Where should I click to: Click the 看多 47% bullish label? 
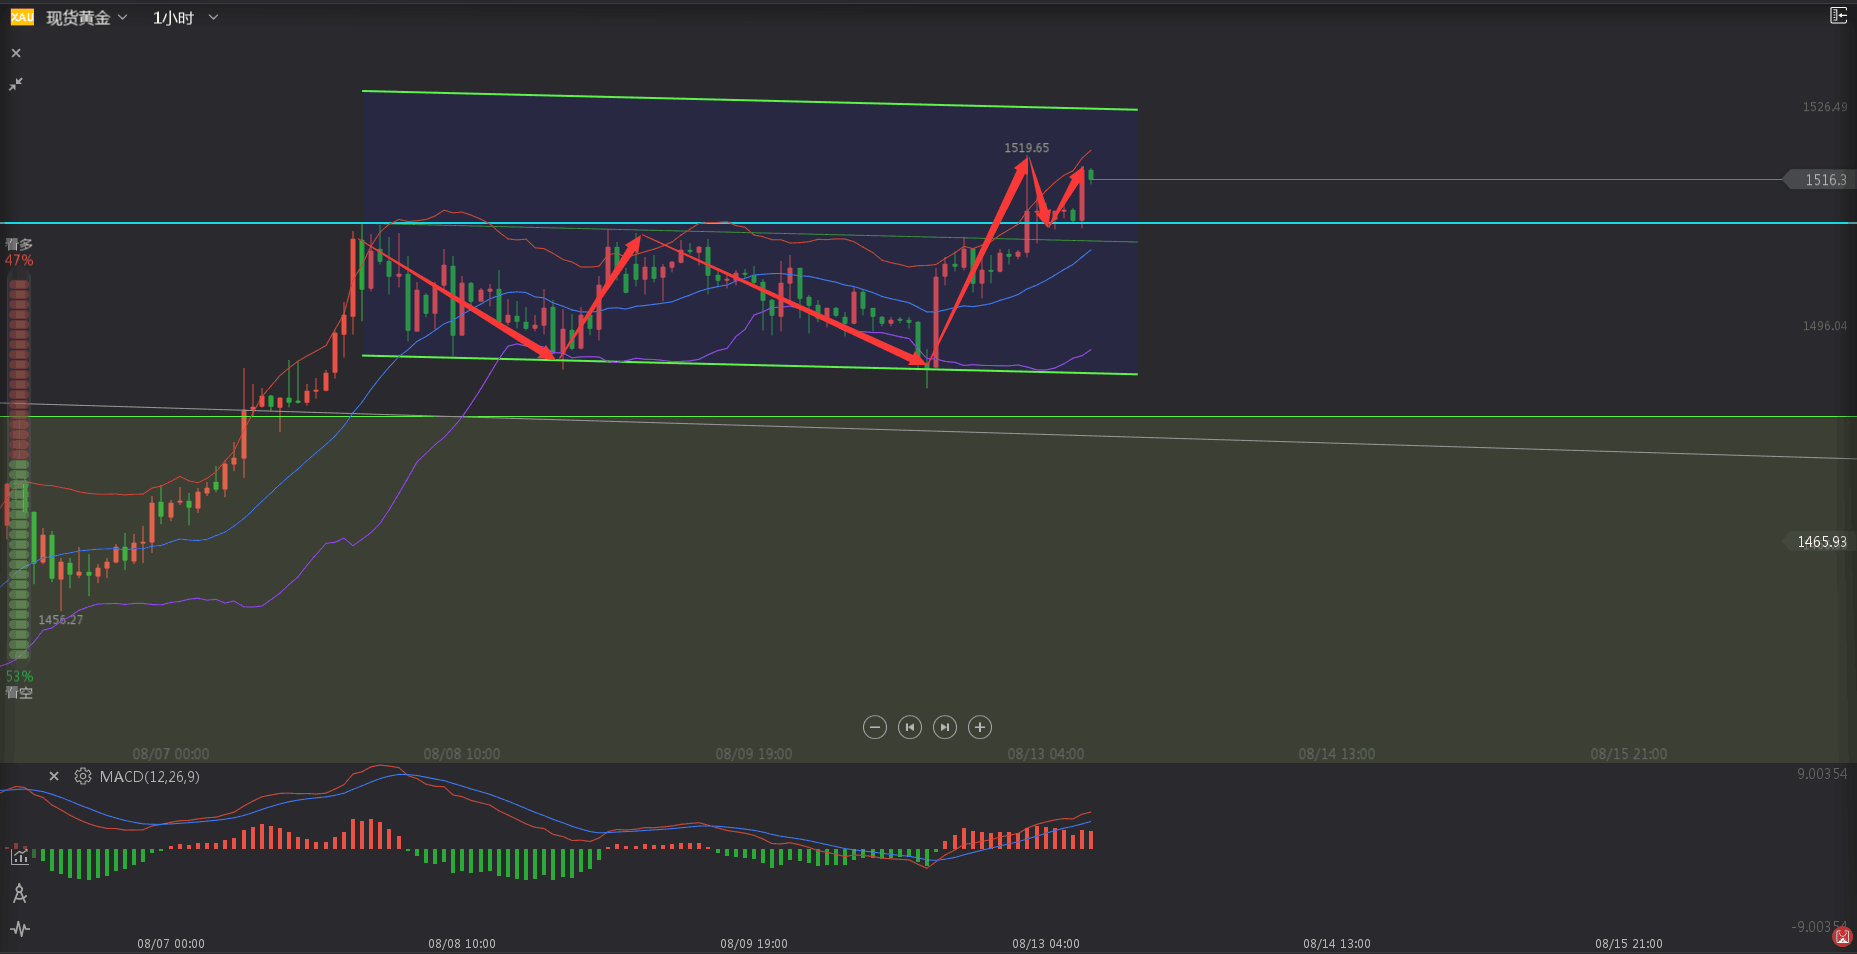(x=19, y=252)
